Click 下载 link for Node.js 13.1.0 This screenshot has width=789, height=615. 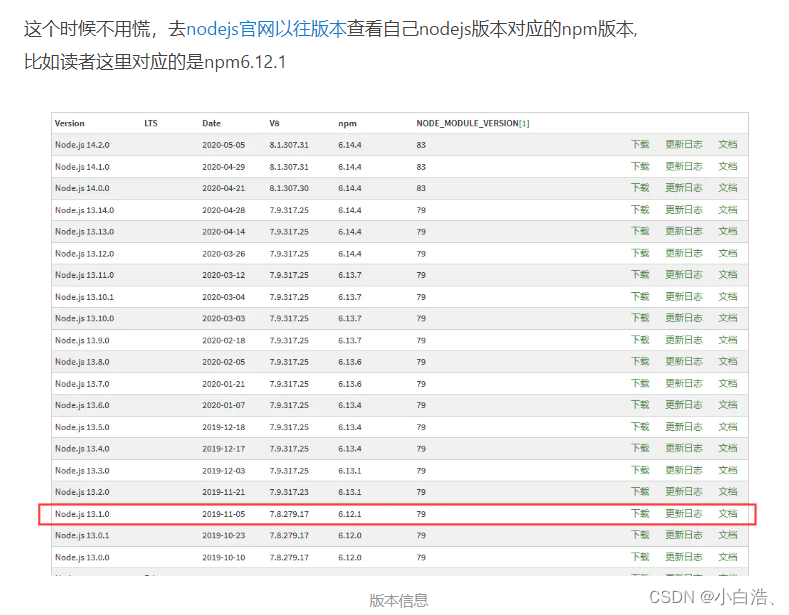640,514
